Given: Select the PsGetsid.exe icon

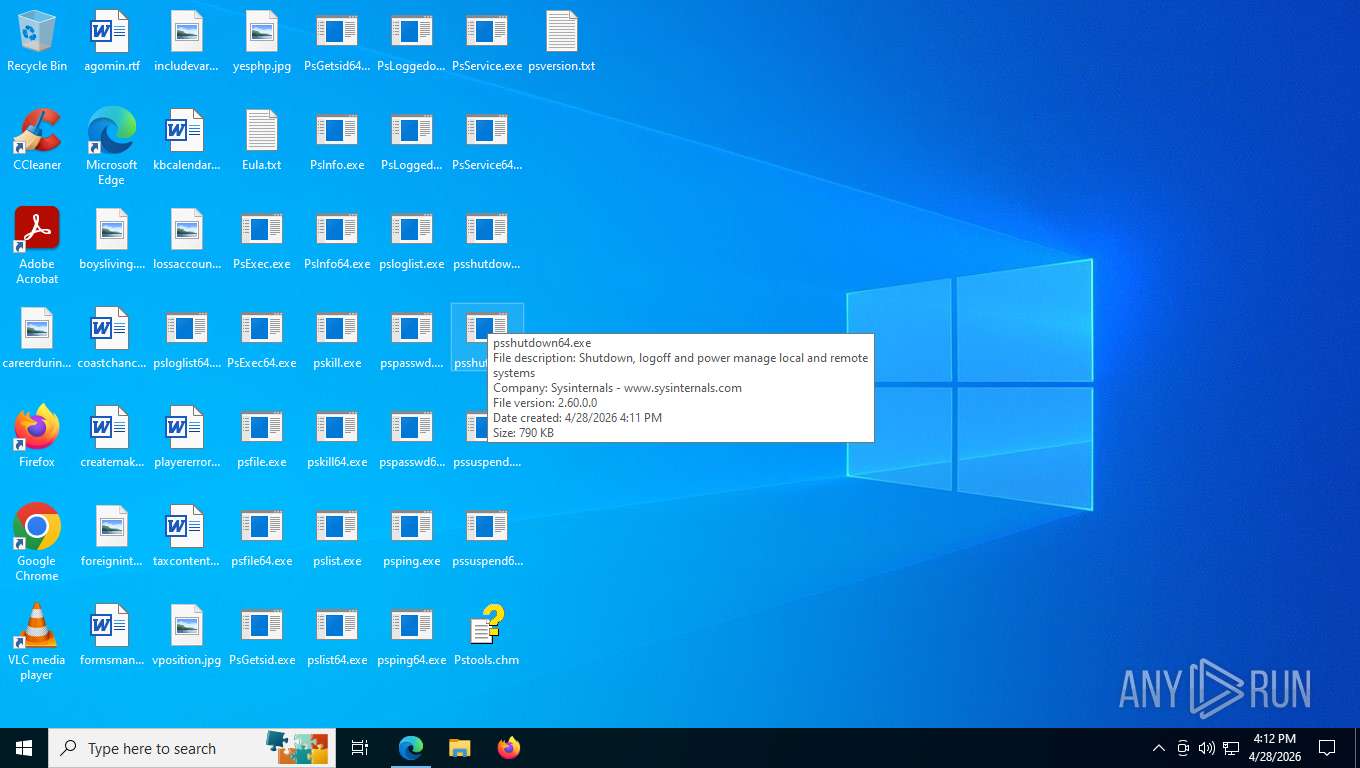Looking at the screenshot, I should point(261,636).
